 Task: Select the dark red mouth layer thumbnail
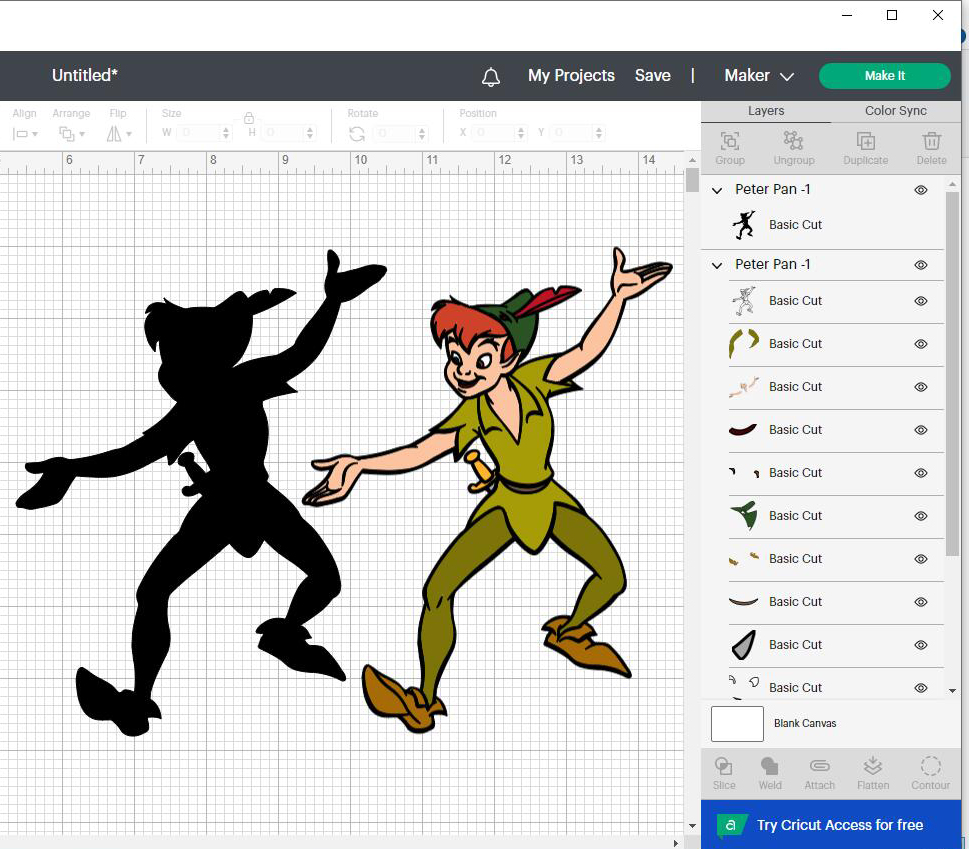[743, 430]
